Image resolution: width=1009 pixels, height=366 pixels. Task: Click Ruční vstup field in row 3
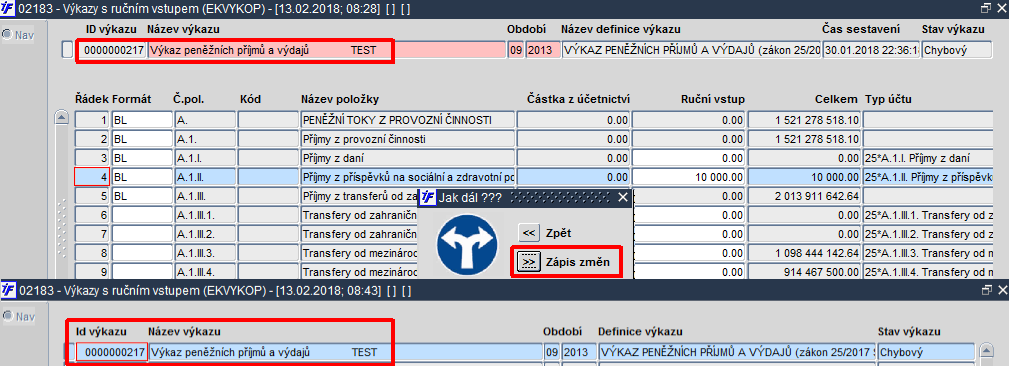coord(689,158)
